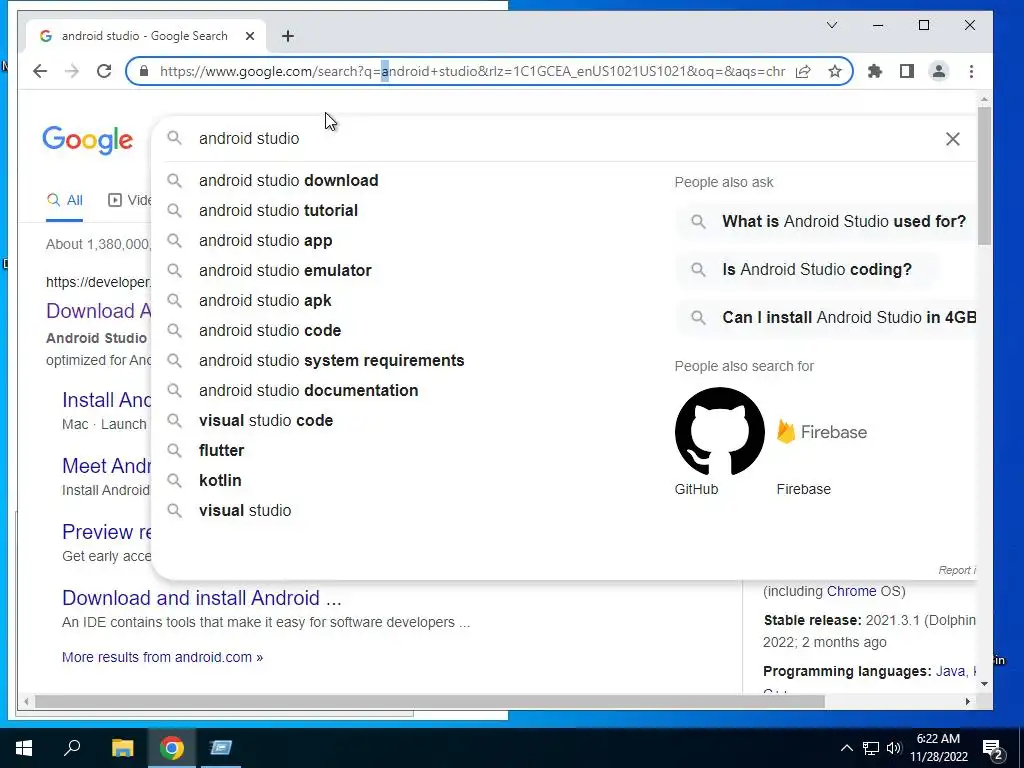Switch to the All results tab
The width and height of the screenshot is (1024, 768).
[x=65, y=200]
